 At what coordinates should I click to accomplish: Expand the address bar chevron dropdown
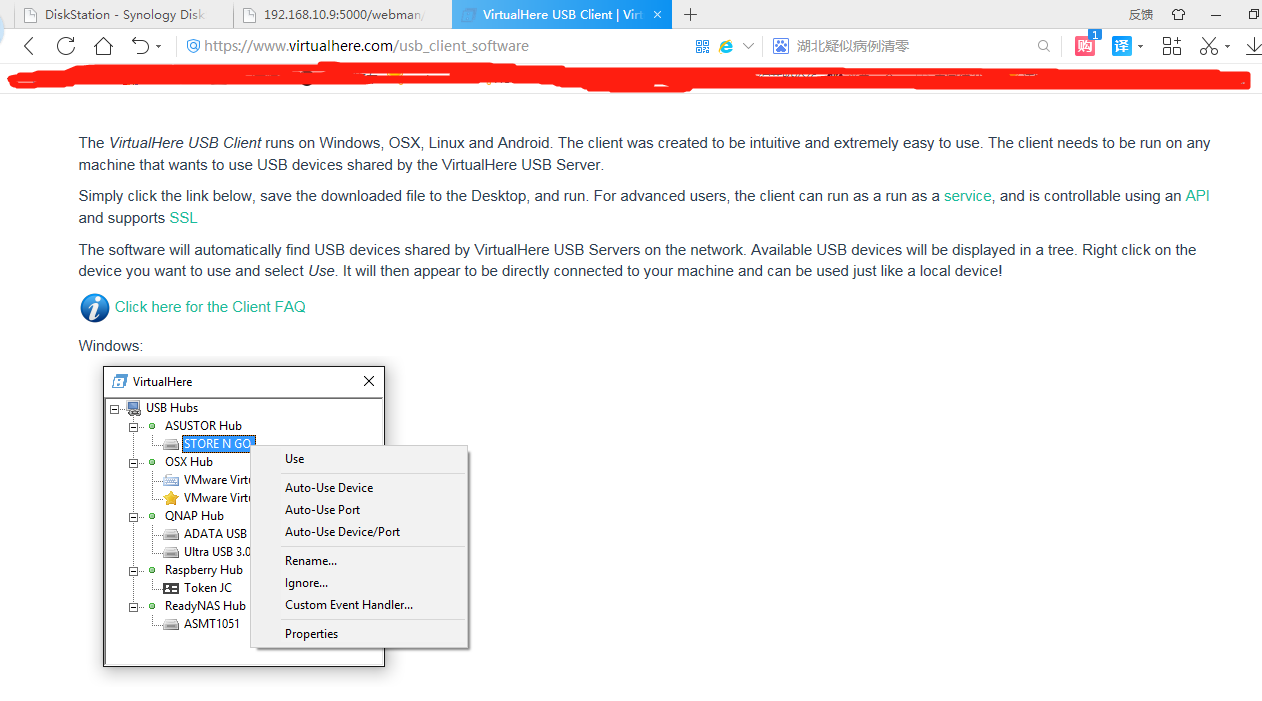tap(748, 46)
